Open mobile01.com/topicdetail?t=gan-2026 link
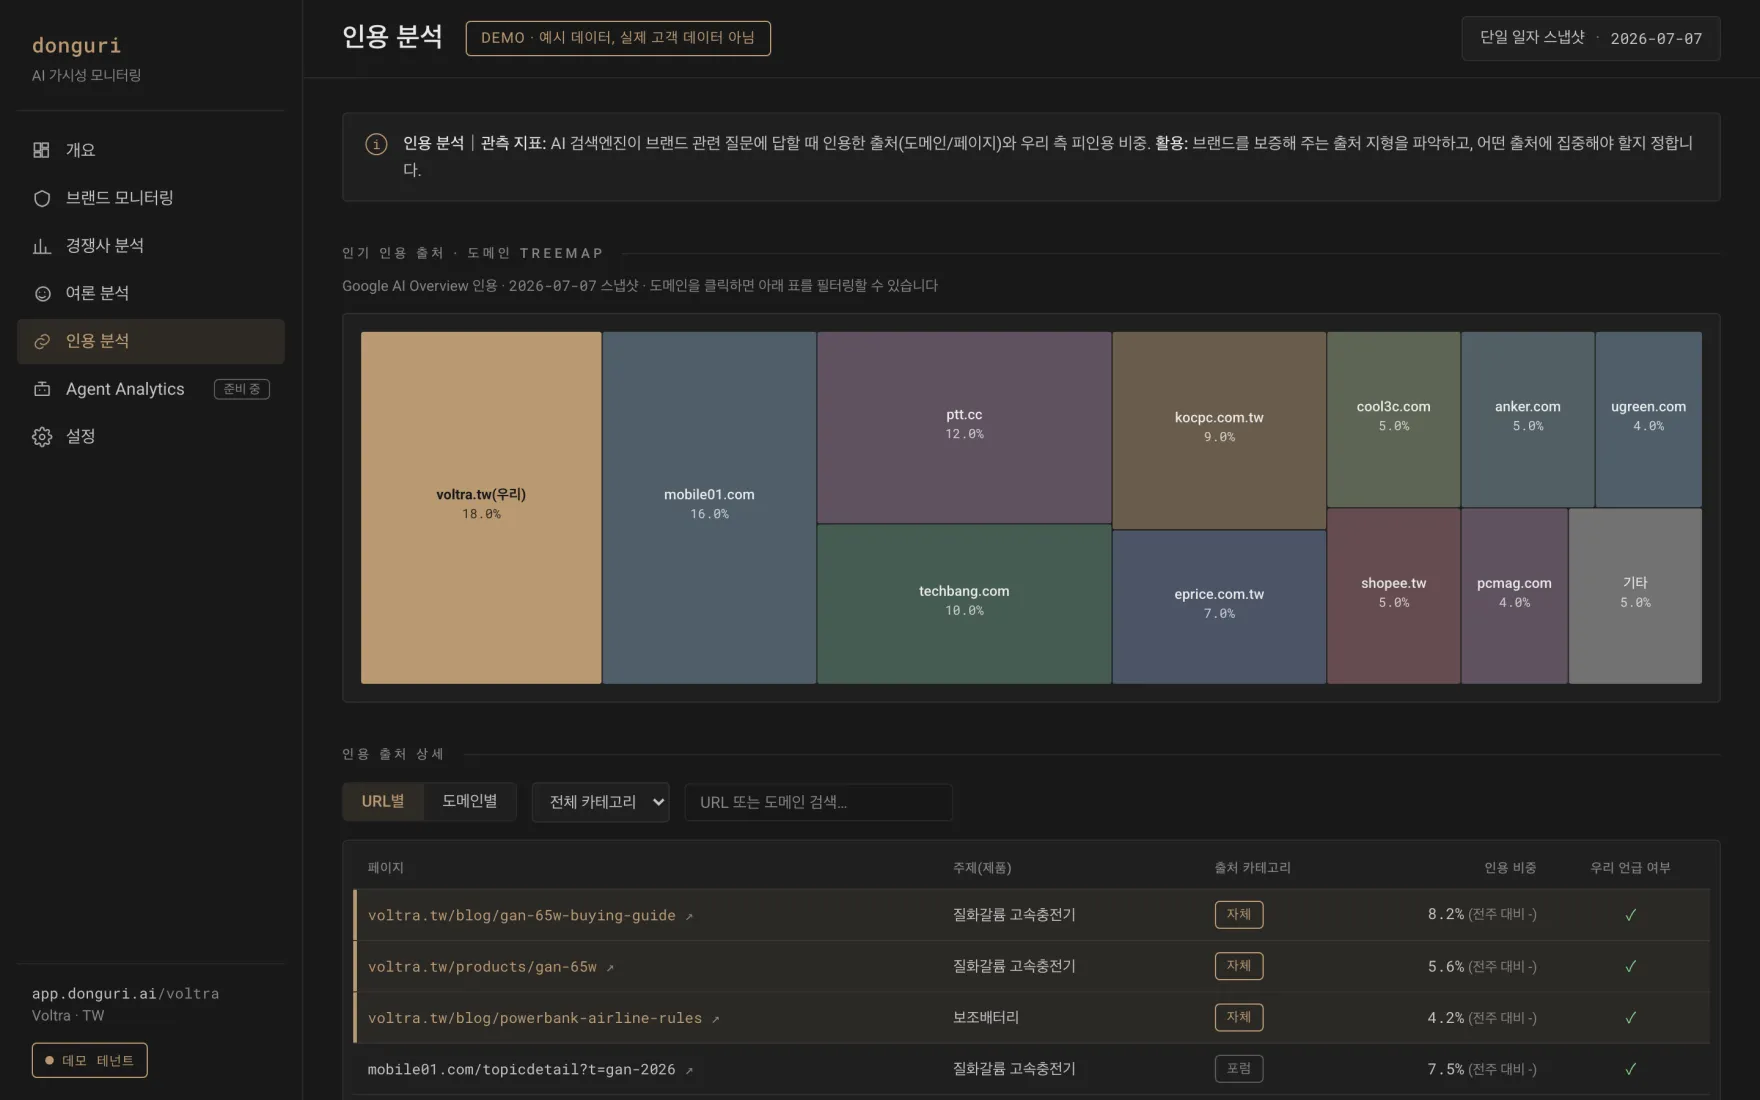The image size is (1760, 1100). click(521, 1070)
